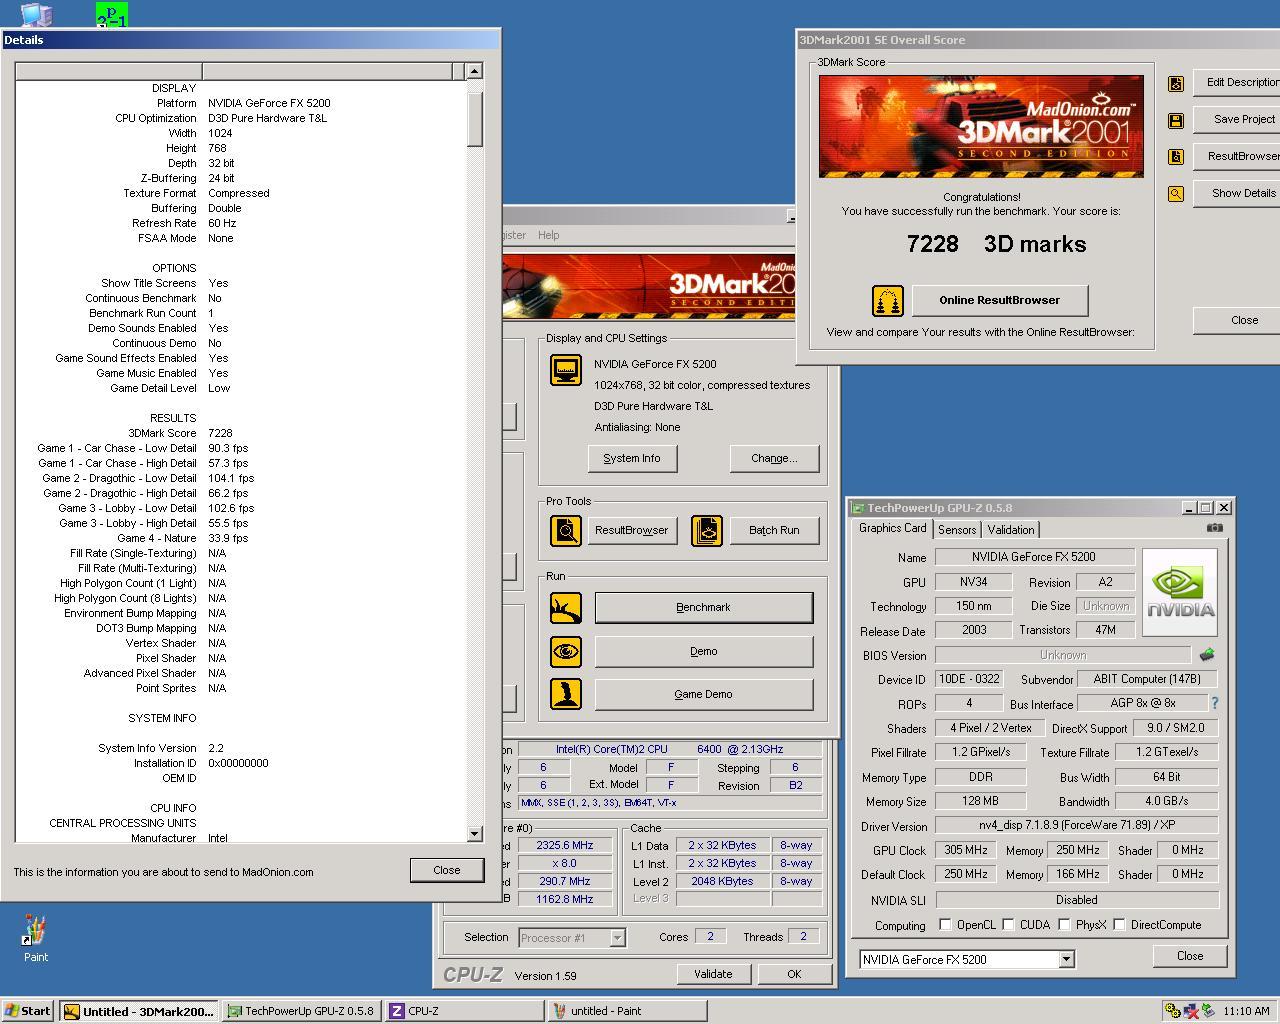Click the My Computer desktop icon
The height and width of the screenshot is (1024, 1280).
click(x=36, y=14)
